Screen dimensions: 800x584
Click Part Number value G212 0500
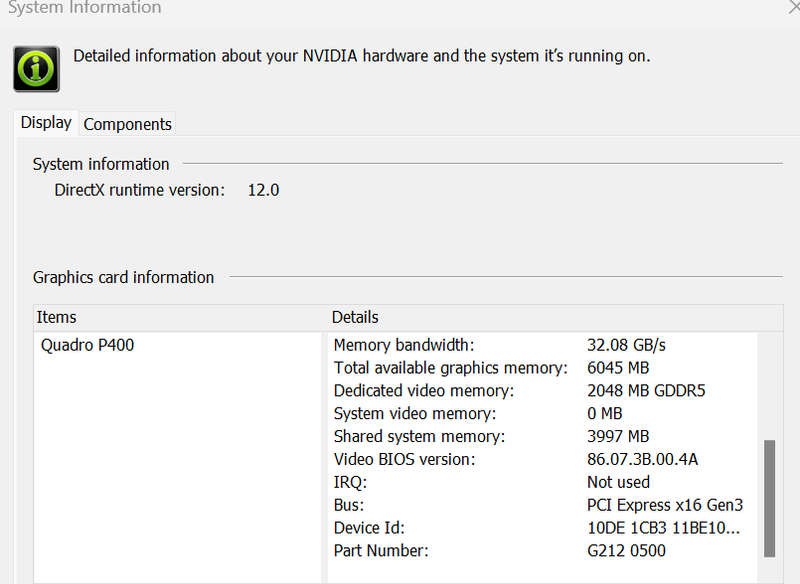pos(626,551)
